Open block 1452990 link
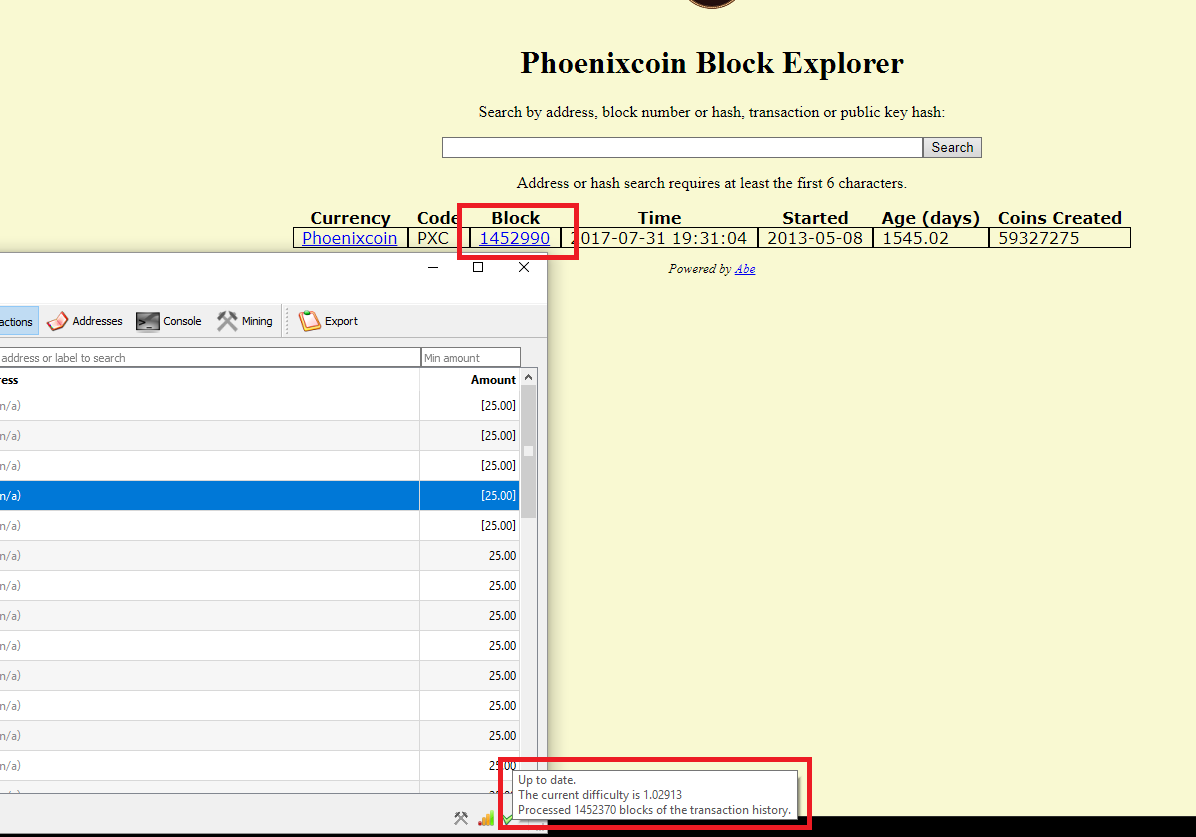 click(x=514, y=238)
